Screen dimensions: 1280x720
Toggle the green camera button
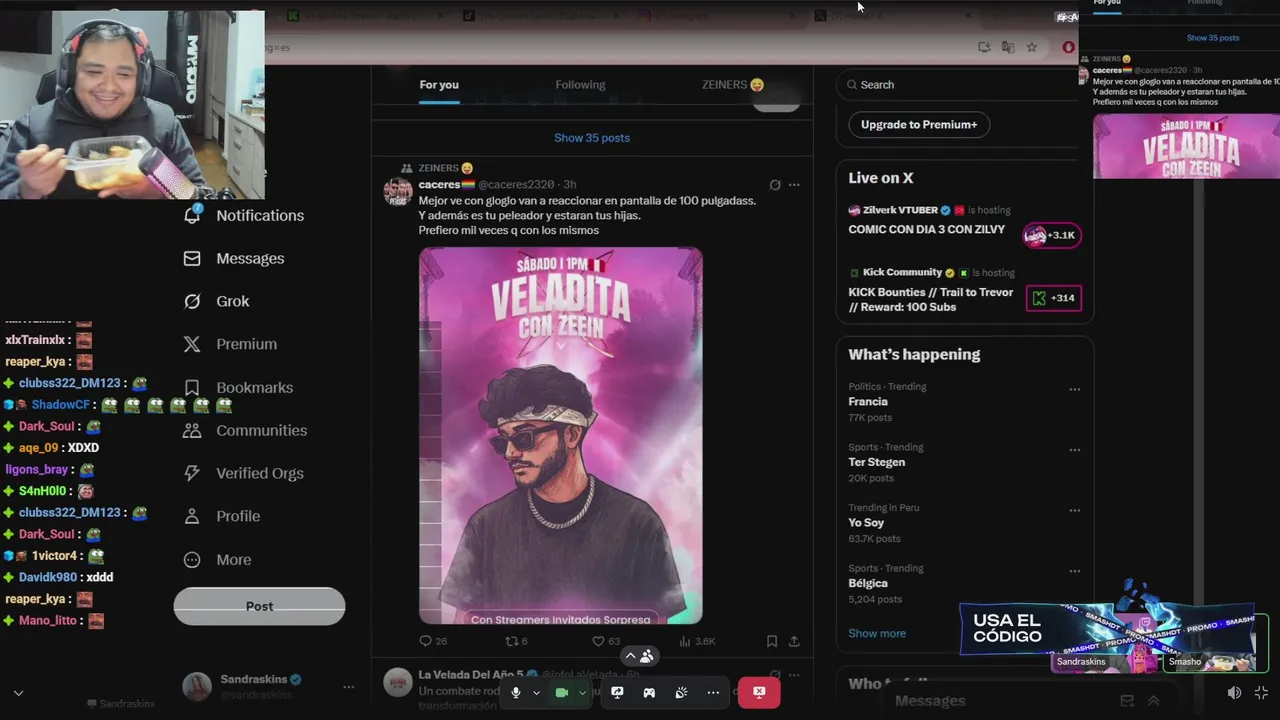(561, 692)
